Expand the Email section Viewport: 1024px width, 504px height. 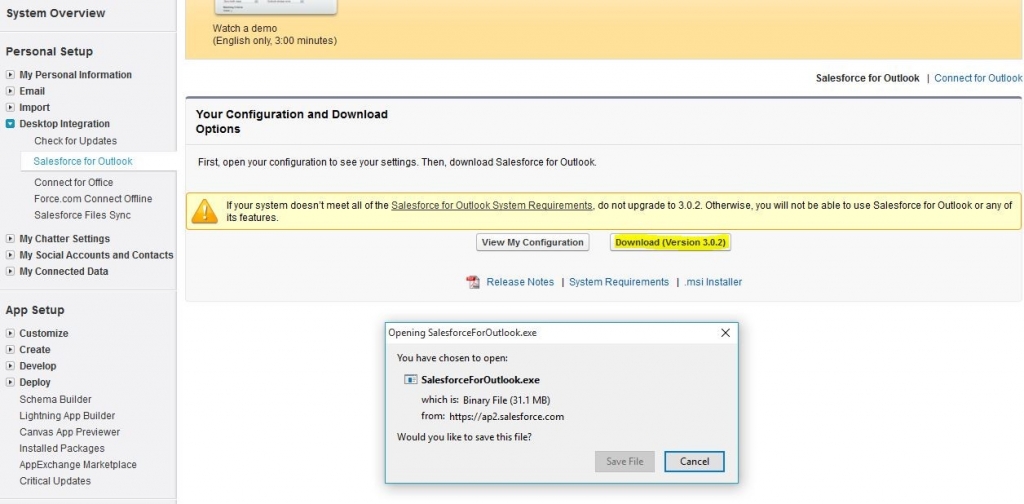tap(10, 91)
